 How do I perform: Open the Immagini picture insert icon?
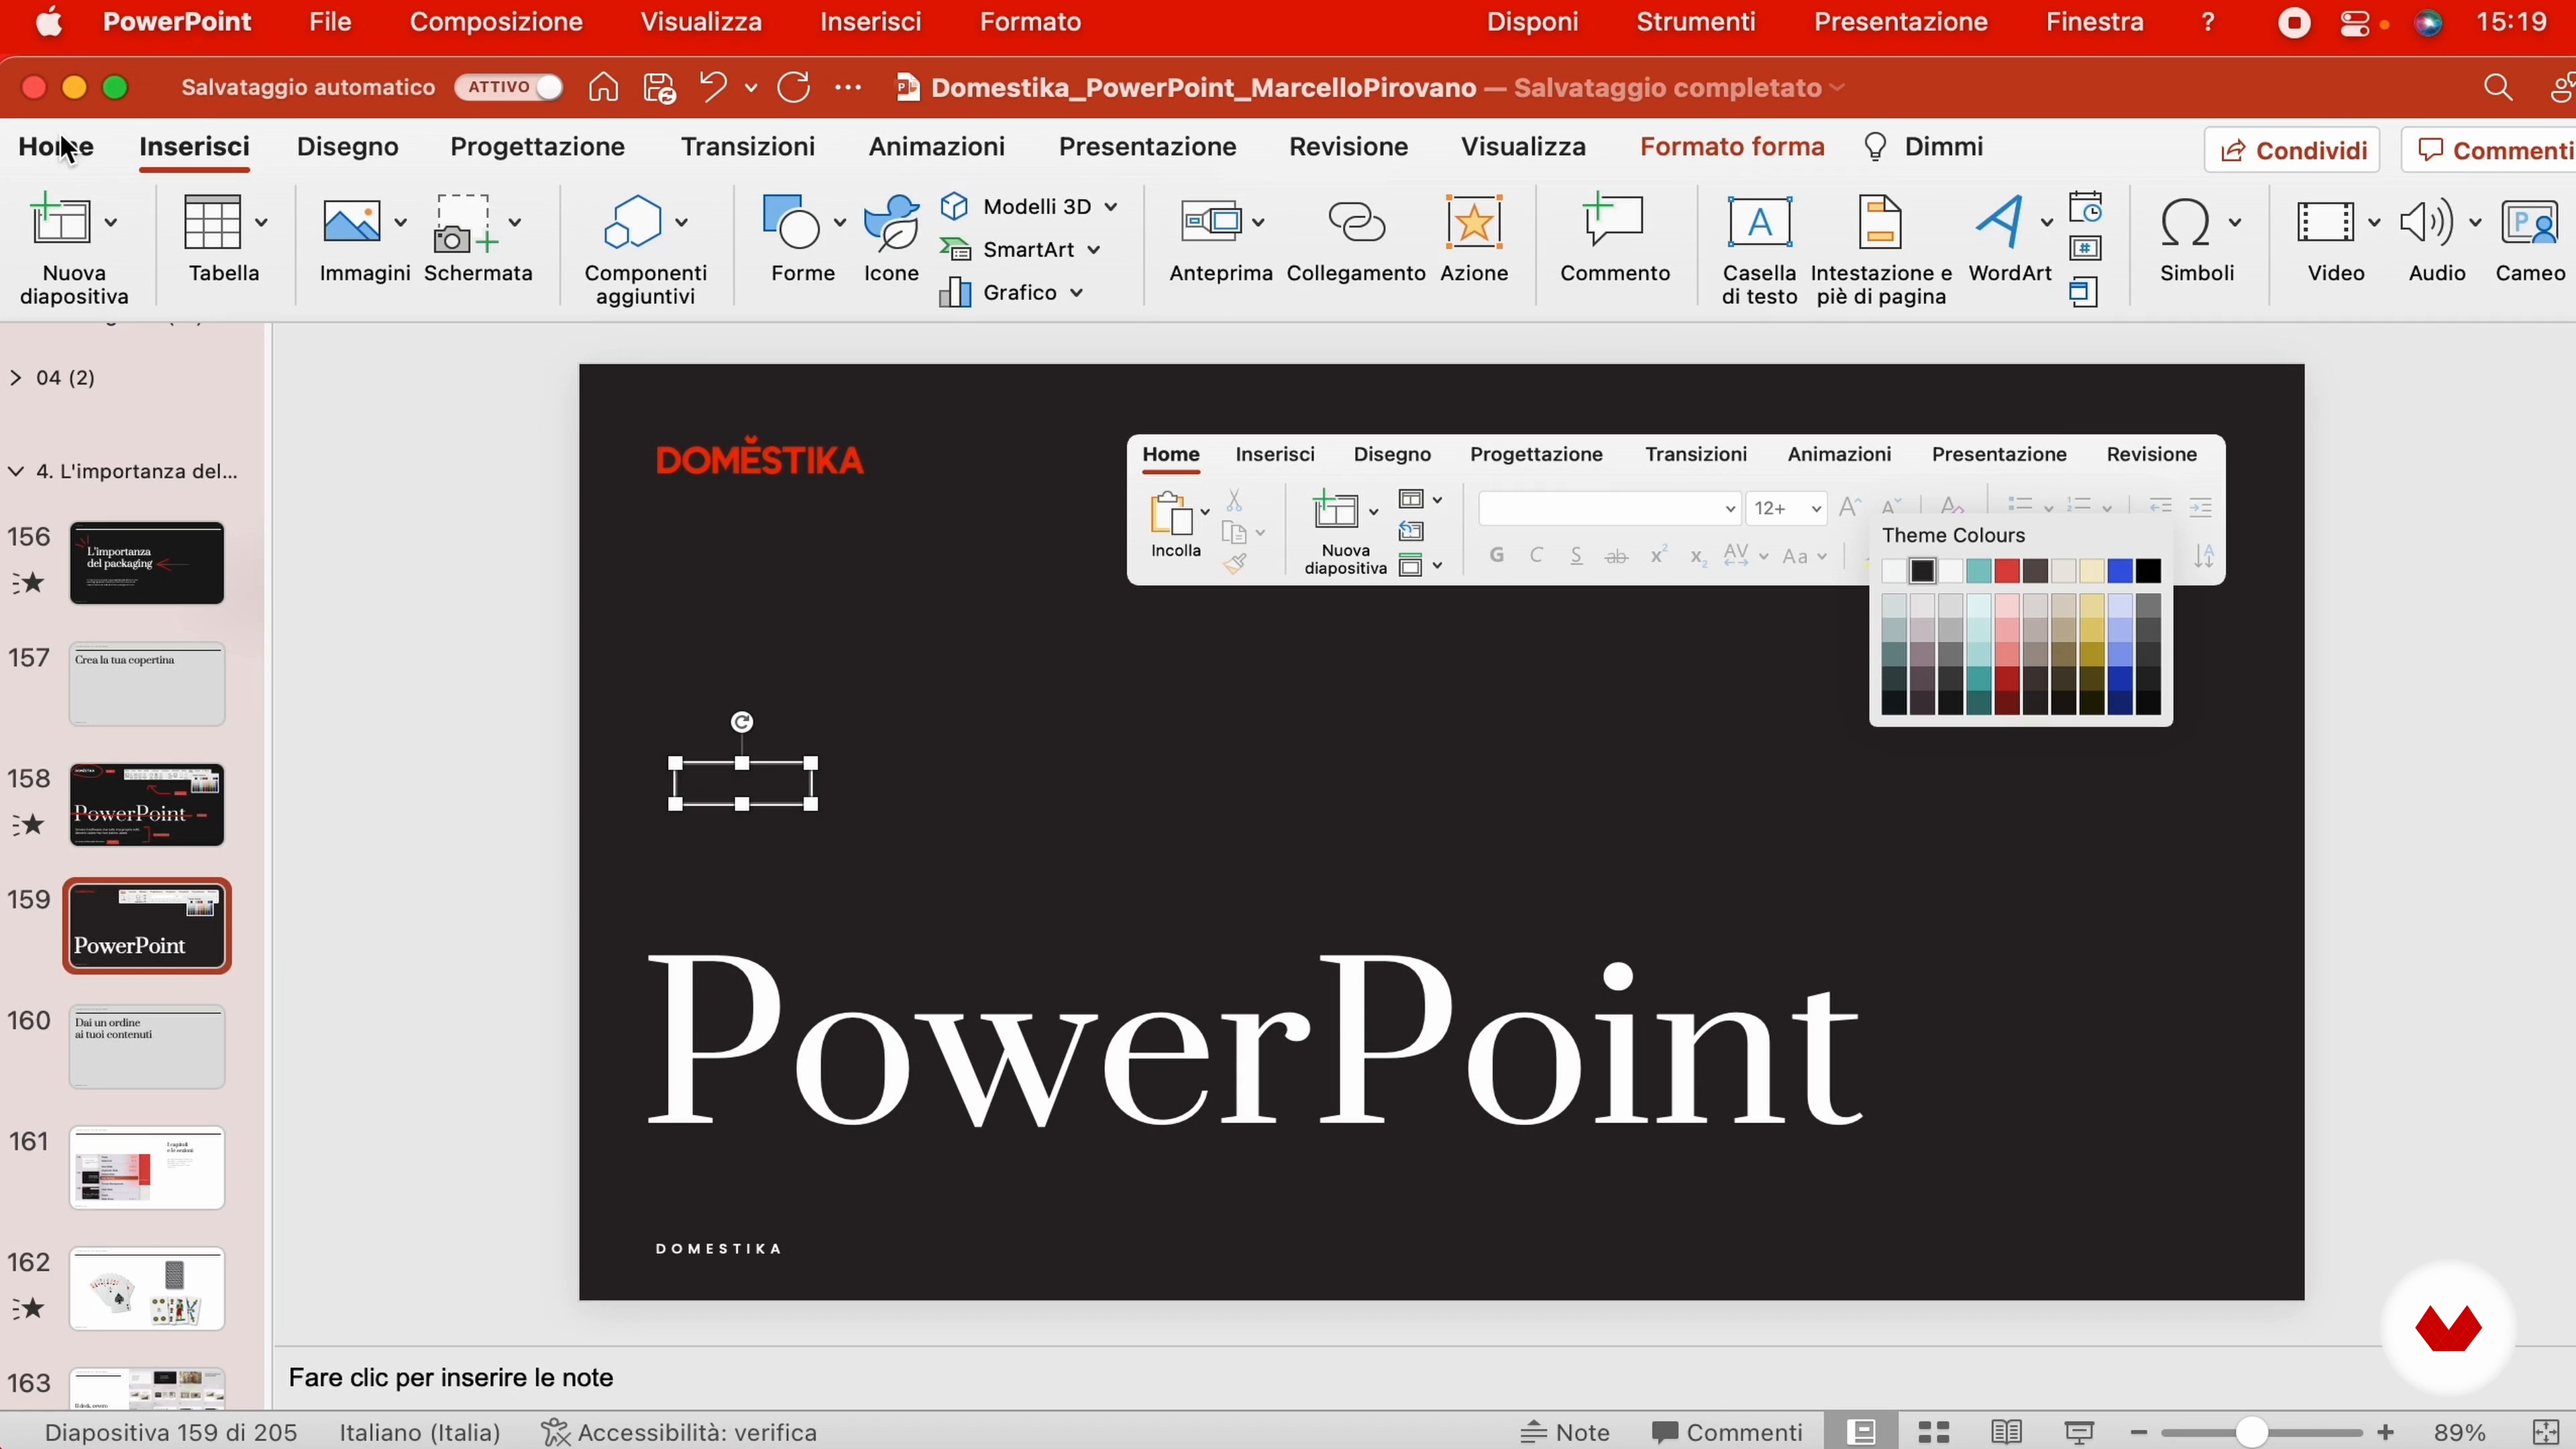pos(352,222)
